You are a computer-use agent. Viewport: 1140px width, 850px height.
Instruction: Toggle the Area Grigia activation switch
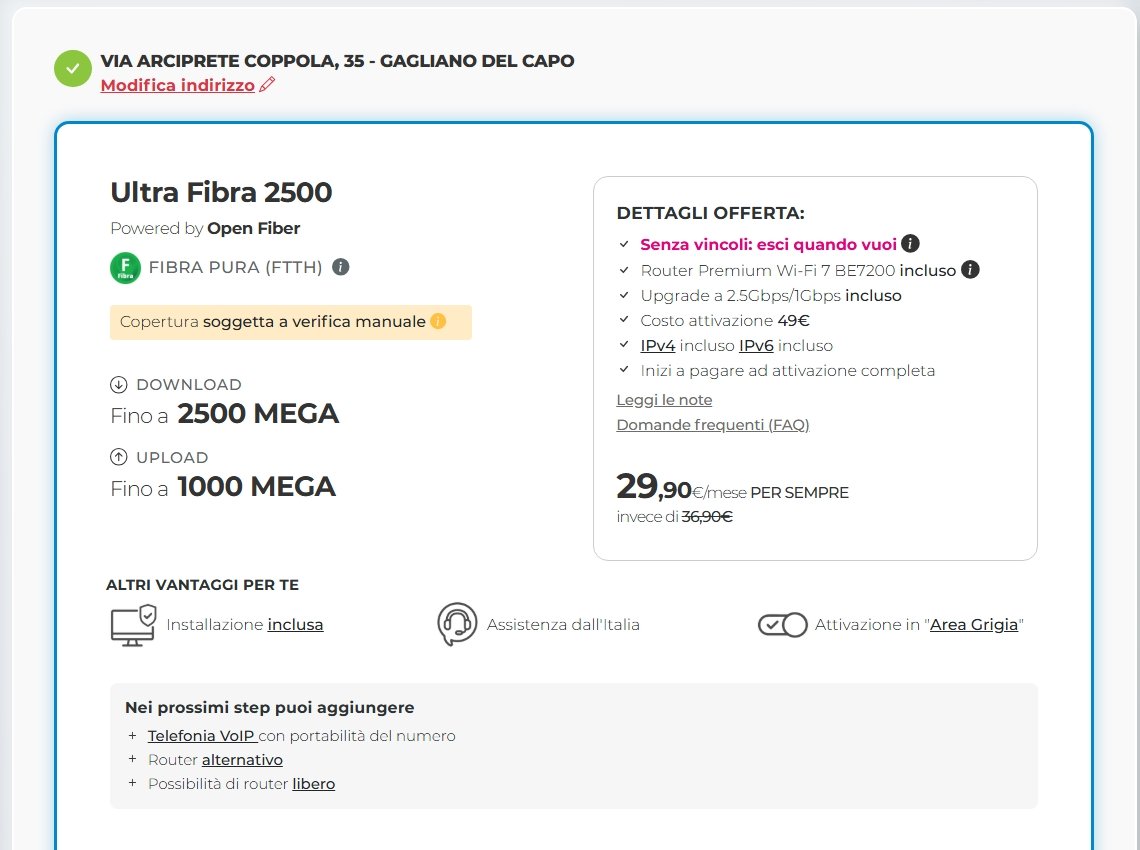pos(782,625)
